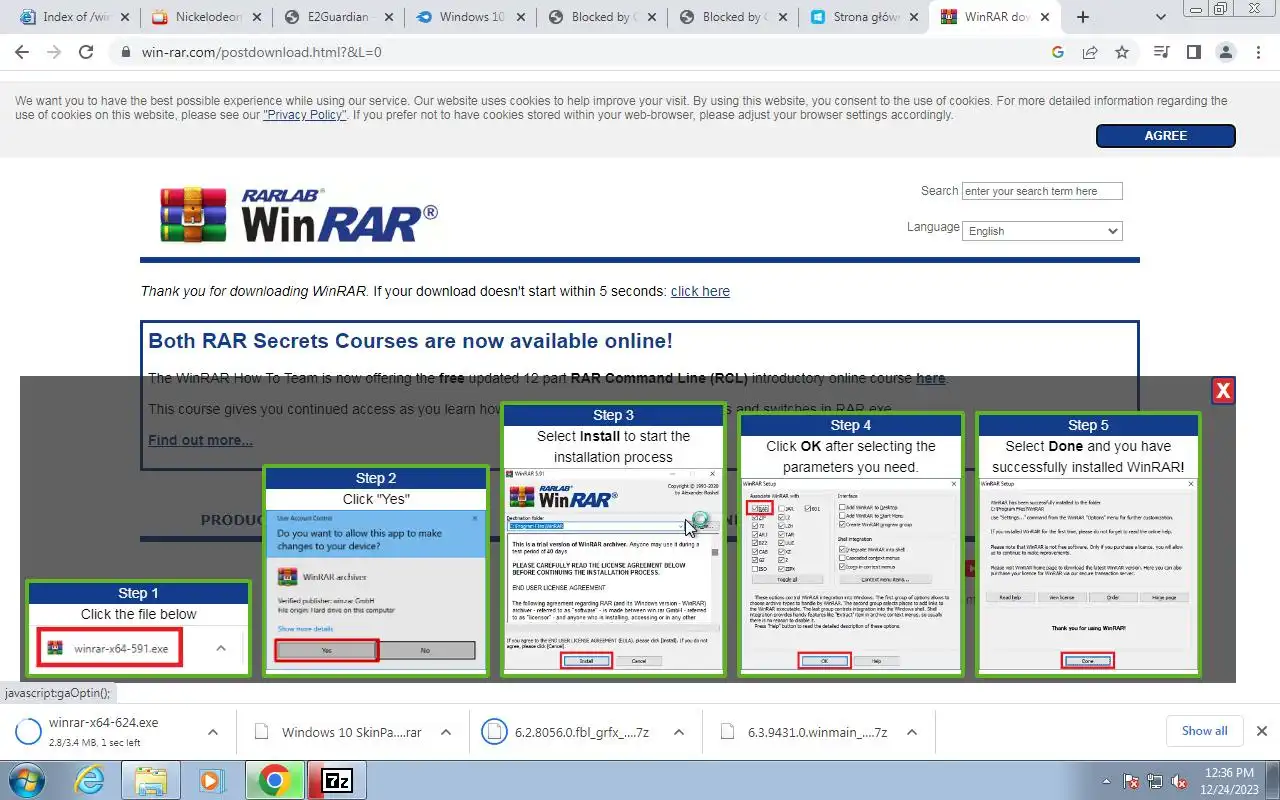The image size is (1280, 800).
Task: Click the Step 3 Install screenshot
Action: point(613,540)
